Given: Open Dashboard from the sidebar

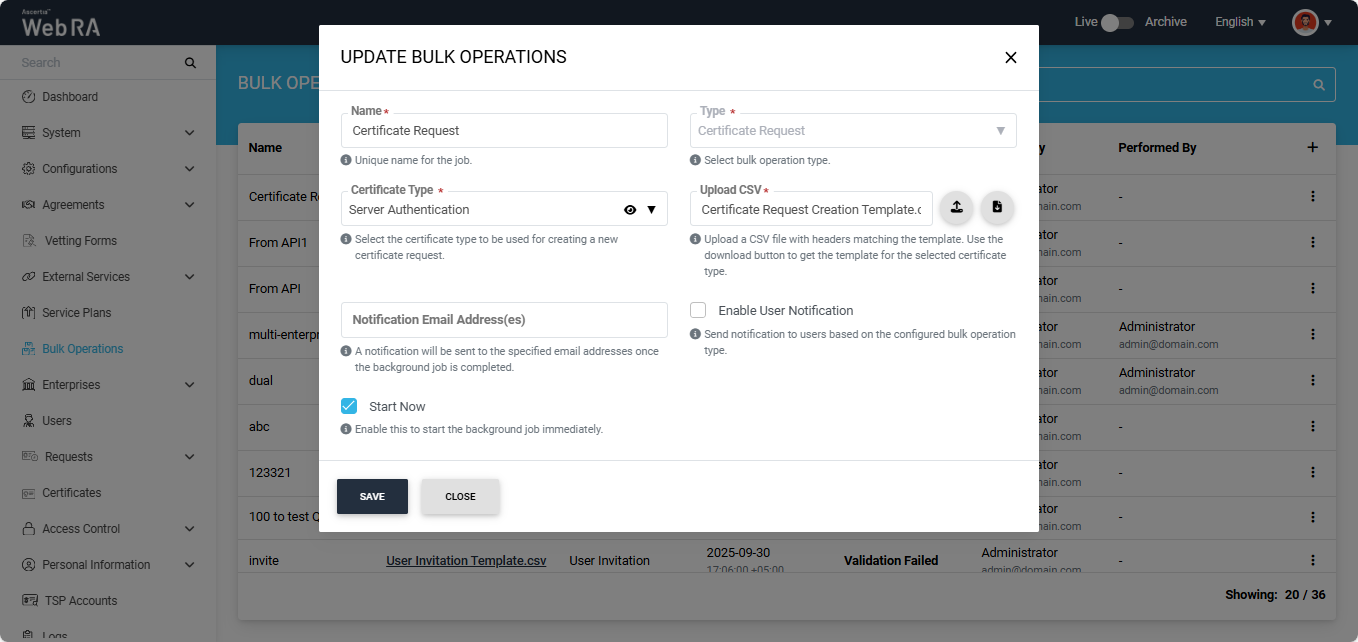Looking at the screenshot, I should tap(70, 97).
